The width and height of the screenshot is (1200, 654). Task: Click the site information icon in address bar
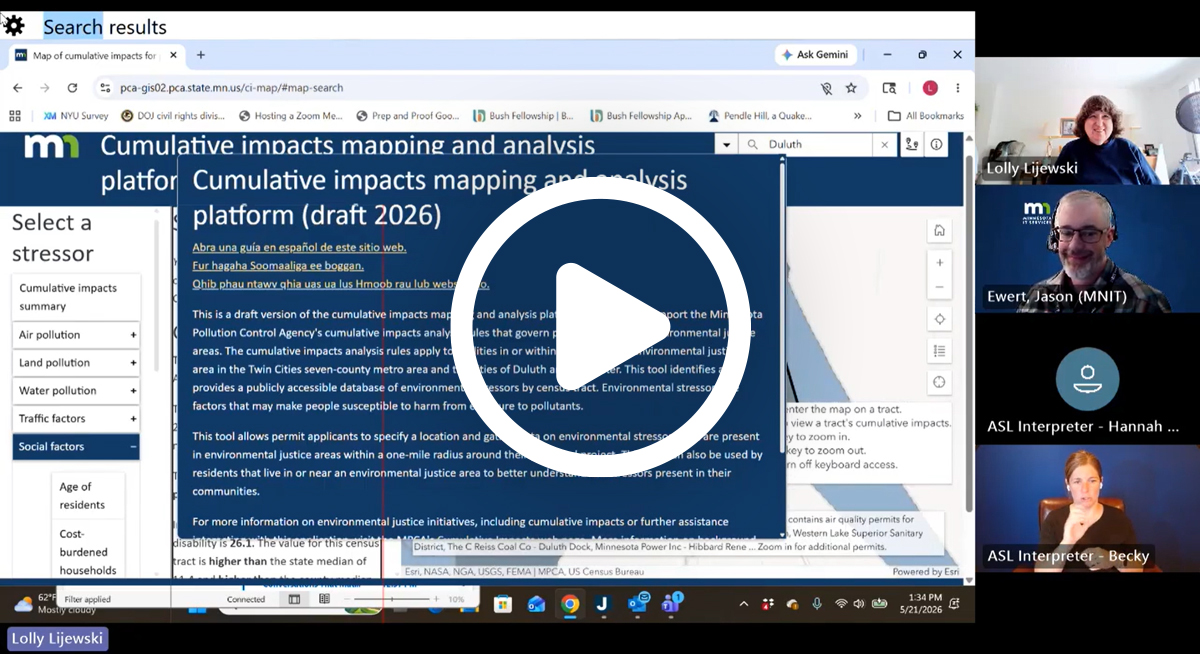click(105, 88)
